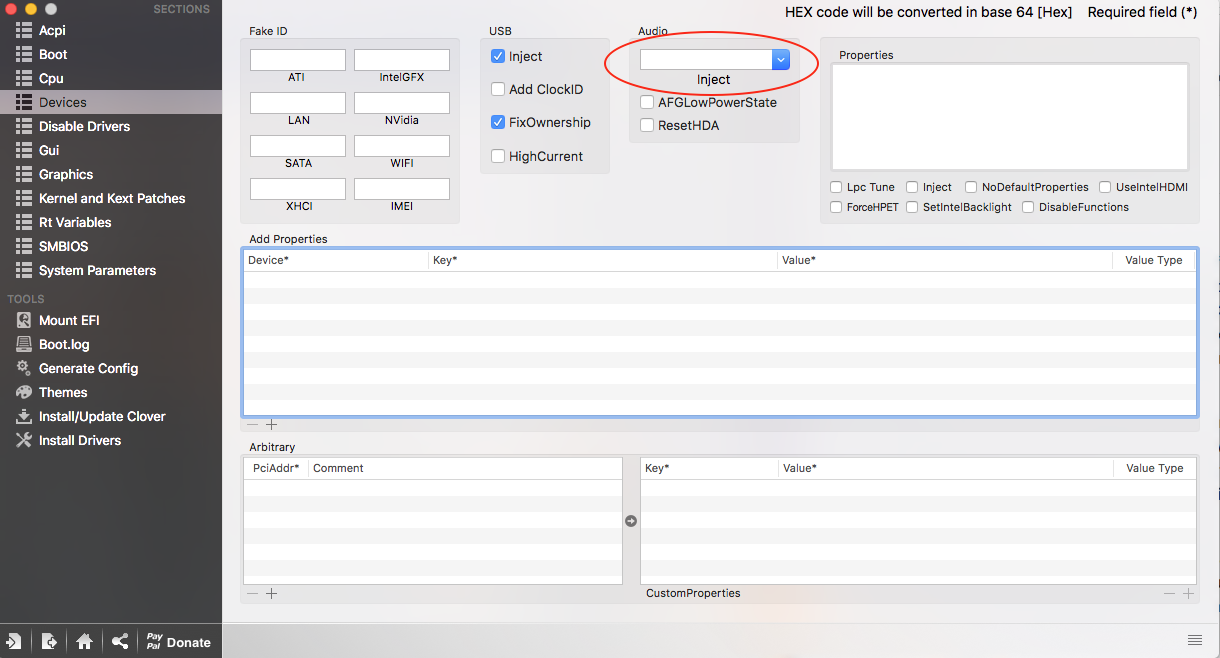
Task: Click the export configuration icon in bottom toolbar
Action: coord(49,642)
